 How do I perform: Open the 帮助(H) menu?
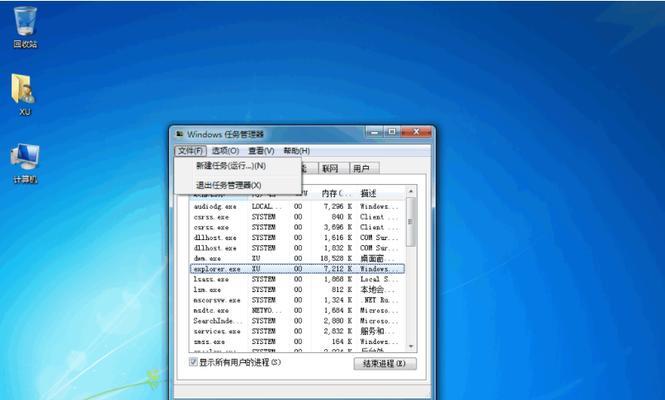tap(296, 151)
